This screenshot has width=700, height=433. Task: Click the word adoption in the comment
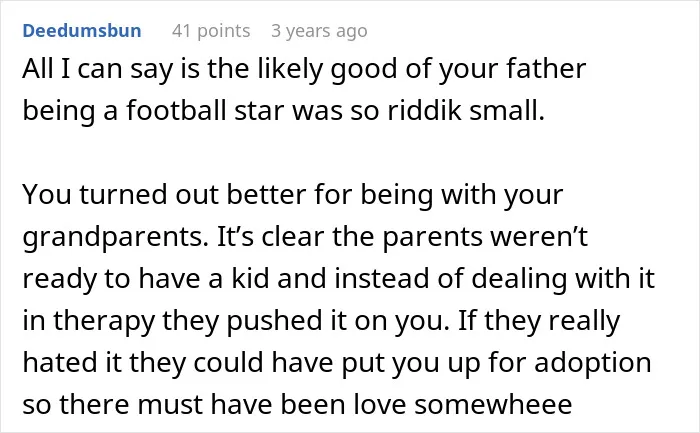[592, 362]
